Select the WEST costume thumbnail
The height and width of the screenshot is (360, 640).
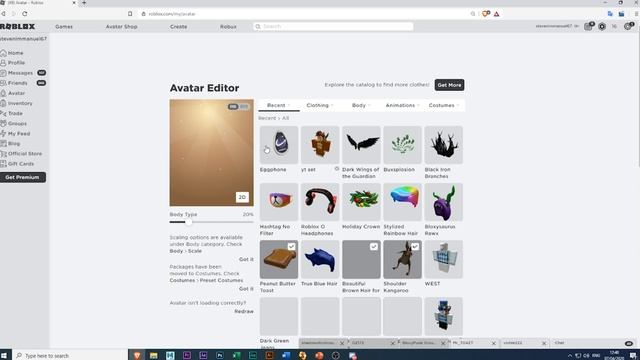pos(444,259)
